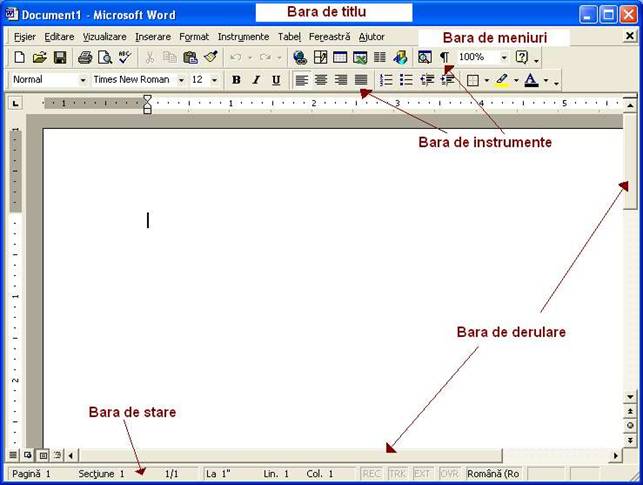The image size is (643, 485).
Task: Open the Instrumente menu
Action: [x=243, y=37]
